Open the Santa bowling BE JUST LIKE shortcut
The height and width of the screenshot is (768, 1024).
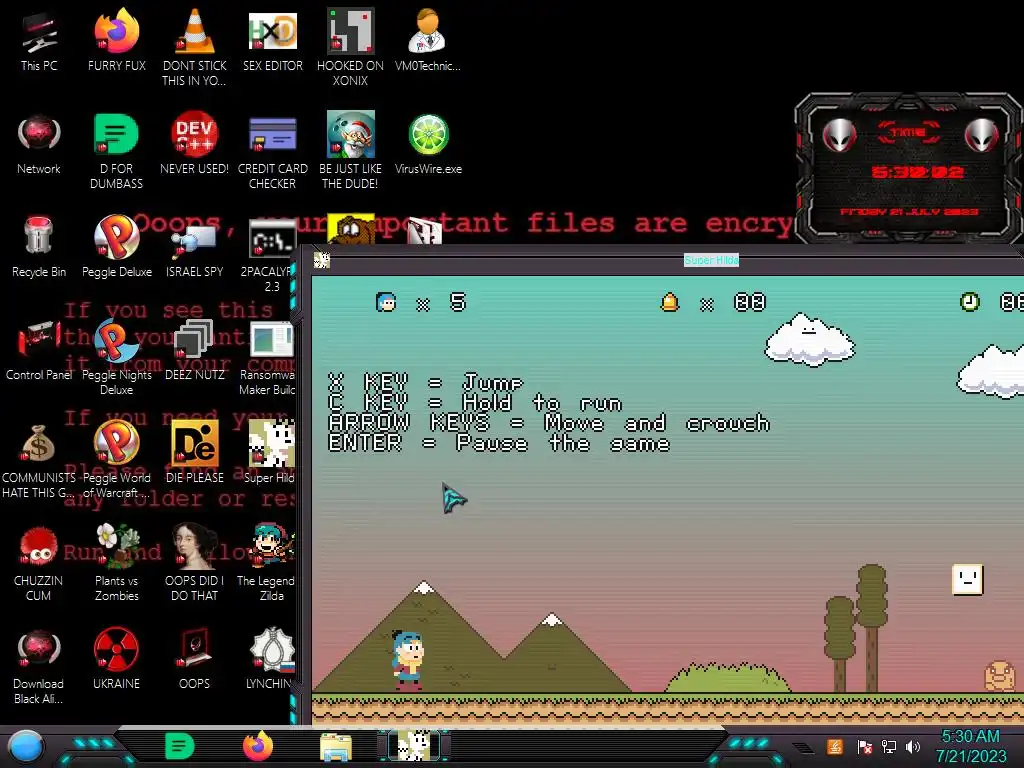click(350, 152)
